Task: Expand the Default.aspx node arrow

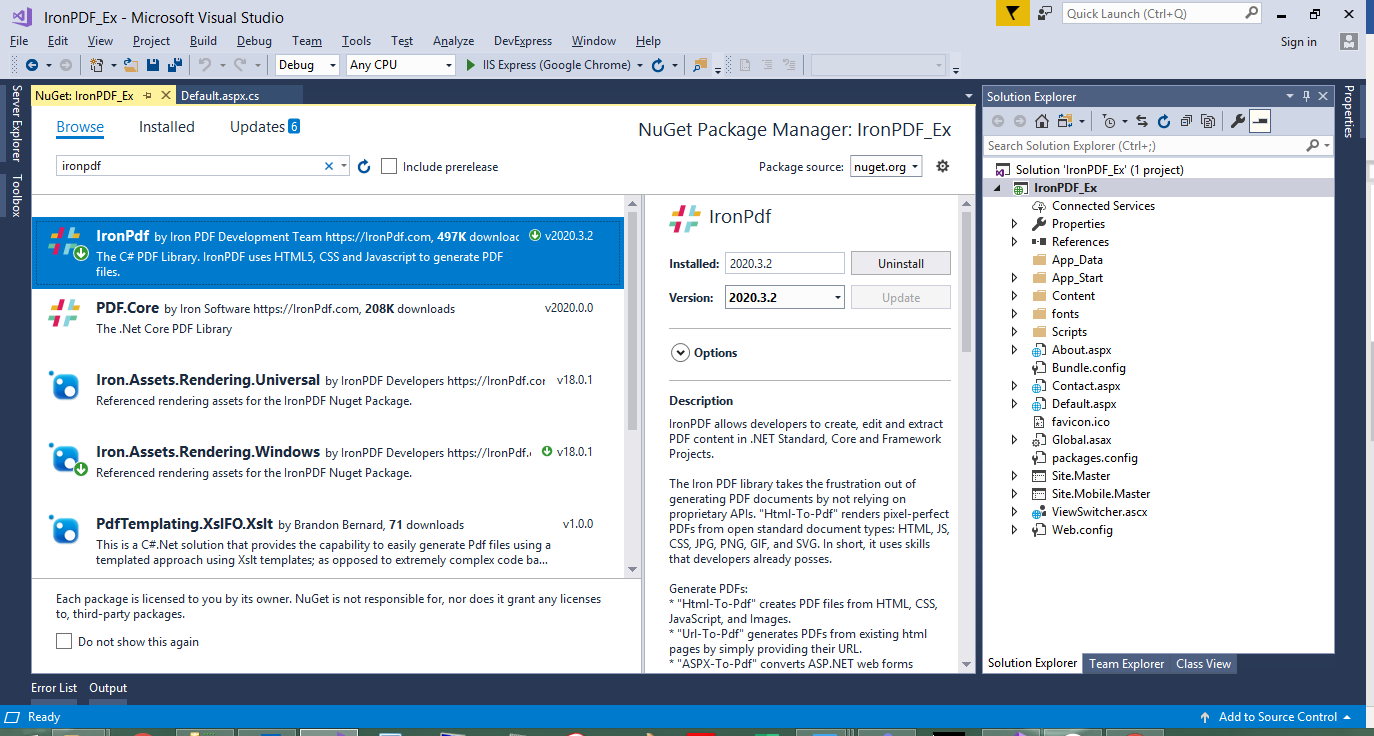Action: (1014, 404)
